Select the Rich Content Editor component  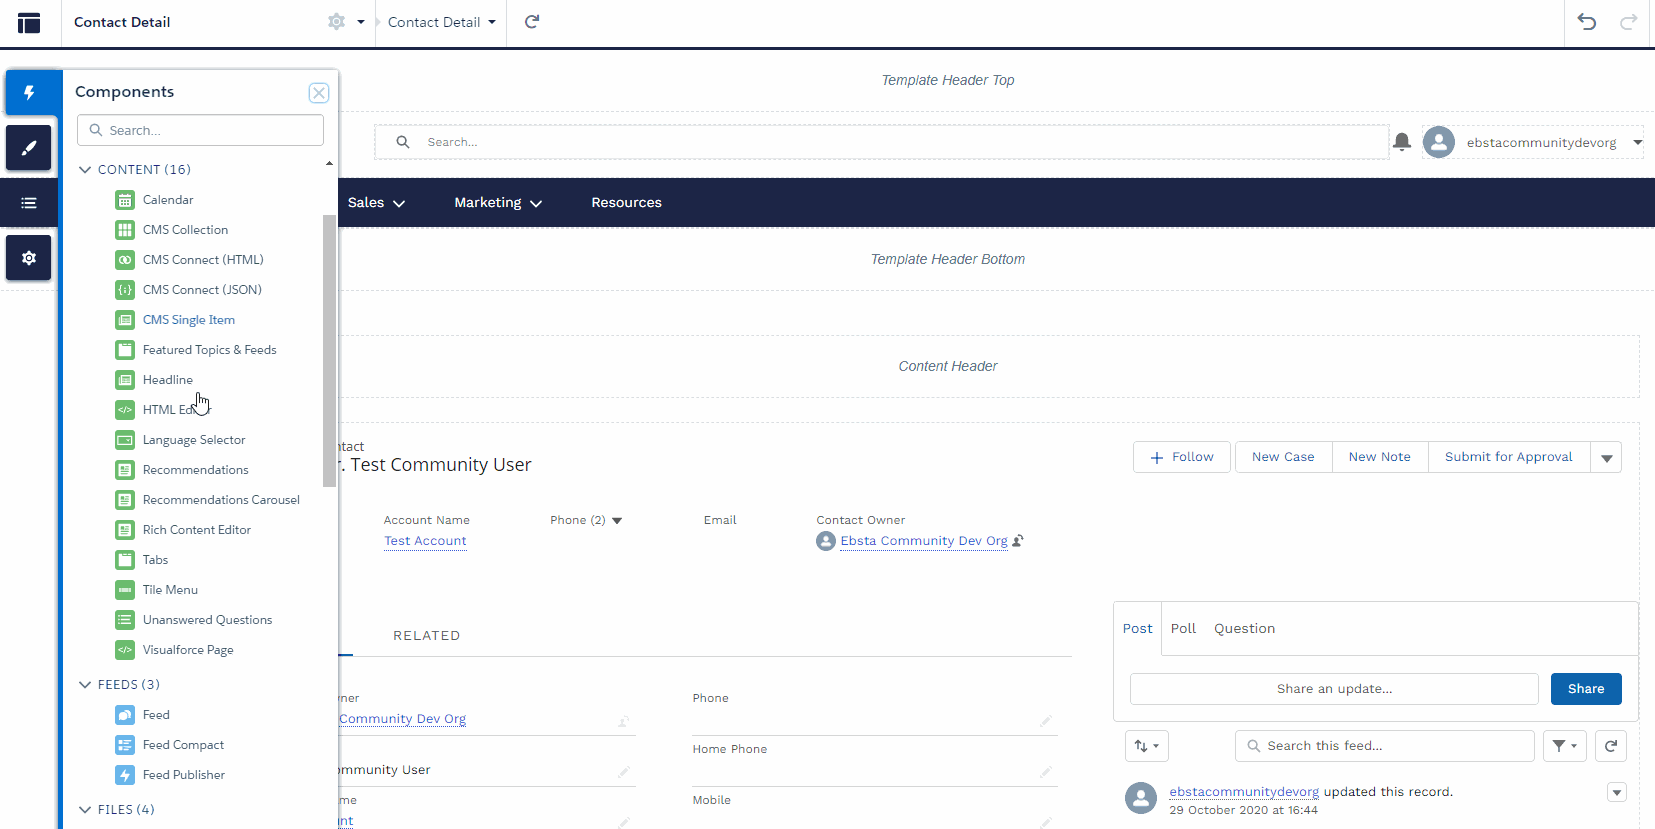196,530
